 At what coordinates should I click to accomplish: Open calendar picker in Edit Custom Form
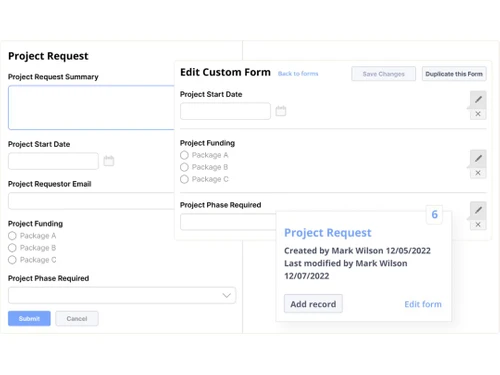click(281, 111)
